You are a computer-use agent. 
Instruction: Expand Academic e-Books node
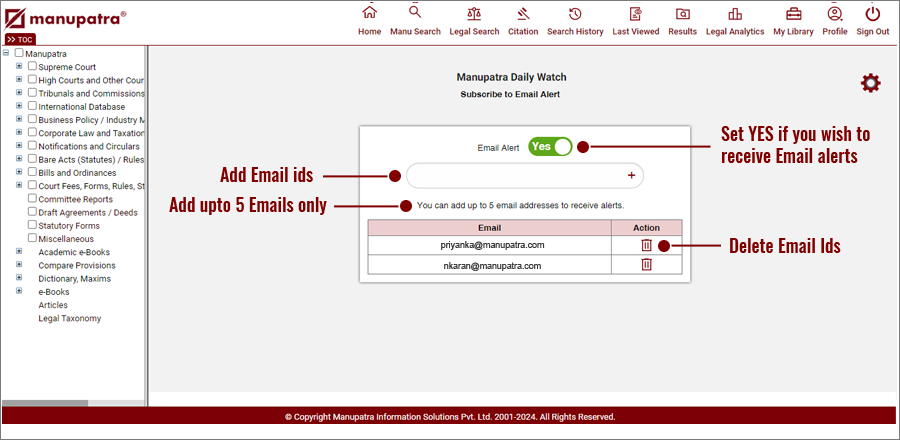coord(19,251)
